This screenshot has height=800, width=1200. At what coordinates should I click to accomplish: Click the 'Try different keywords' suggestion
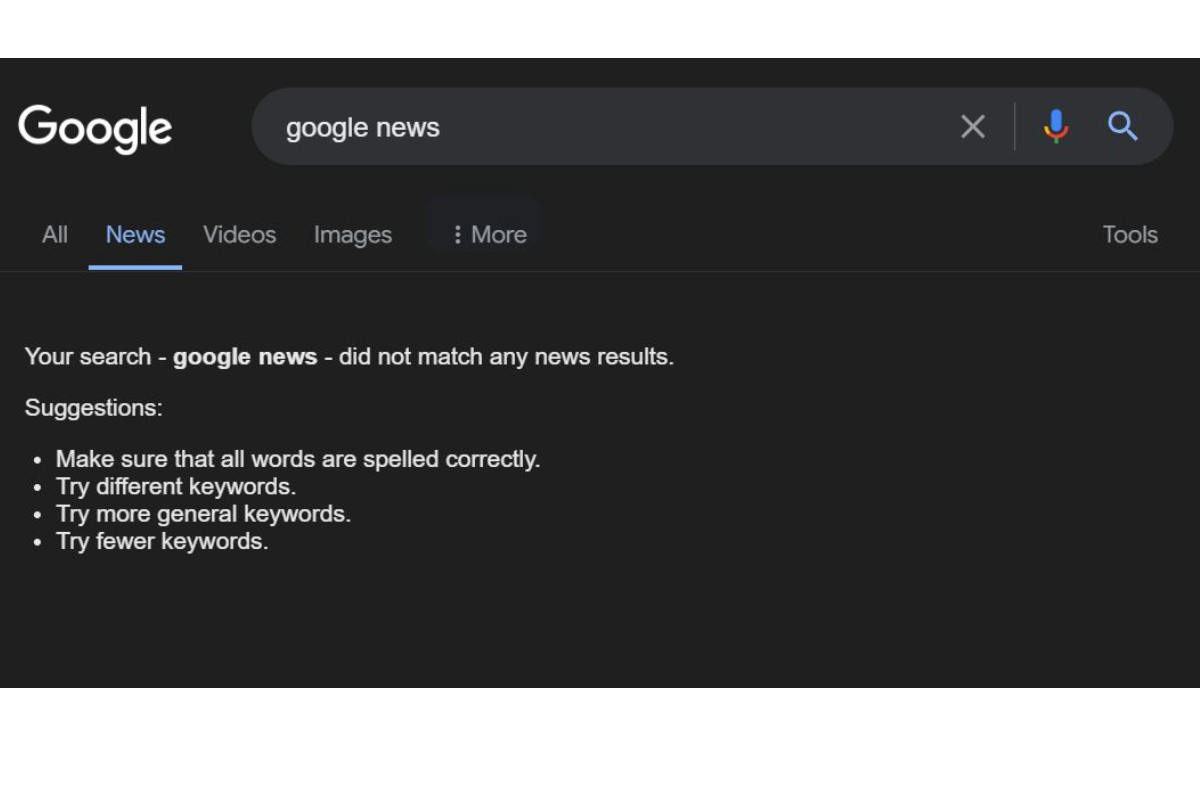click(176, 487)
